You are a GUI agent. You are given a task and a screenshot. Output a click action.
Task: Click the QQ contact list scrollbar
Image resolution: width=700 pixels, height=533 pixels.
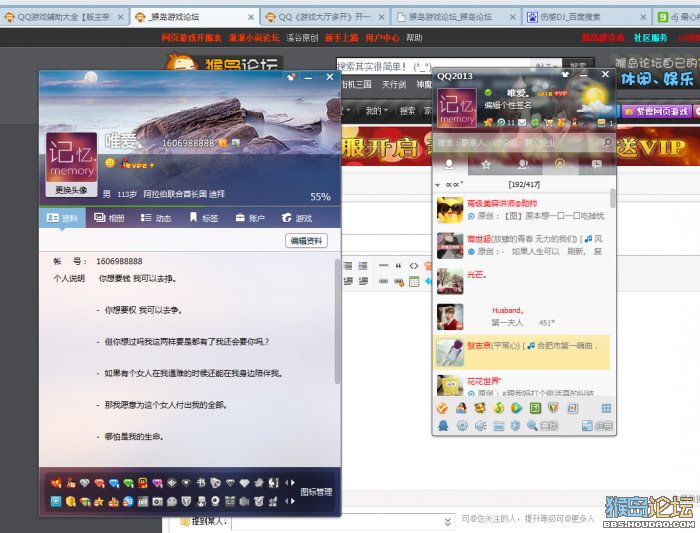[x=612, y=198]
